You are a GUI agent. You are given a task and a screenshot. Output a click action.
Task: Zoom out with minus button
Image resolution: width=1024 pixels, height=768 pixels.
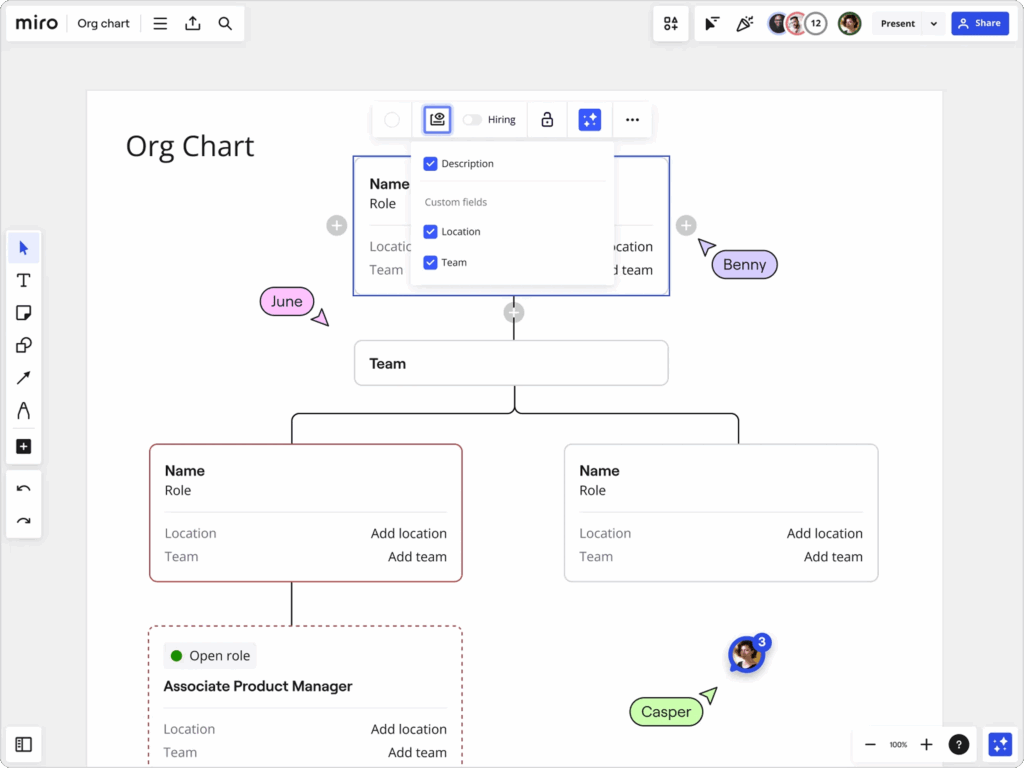tap(870, 744)
